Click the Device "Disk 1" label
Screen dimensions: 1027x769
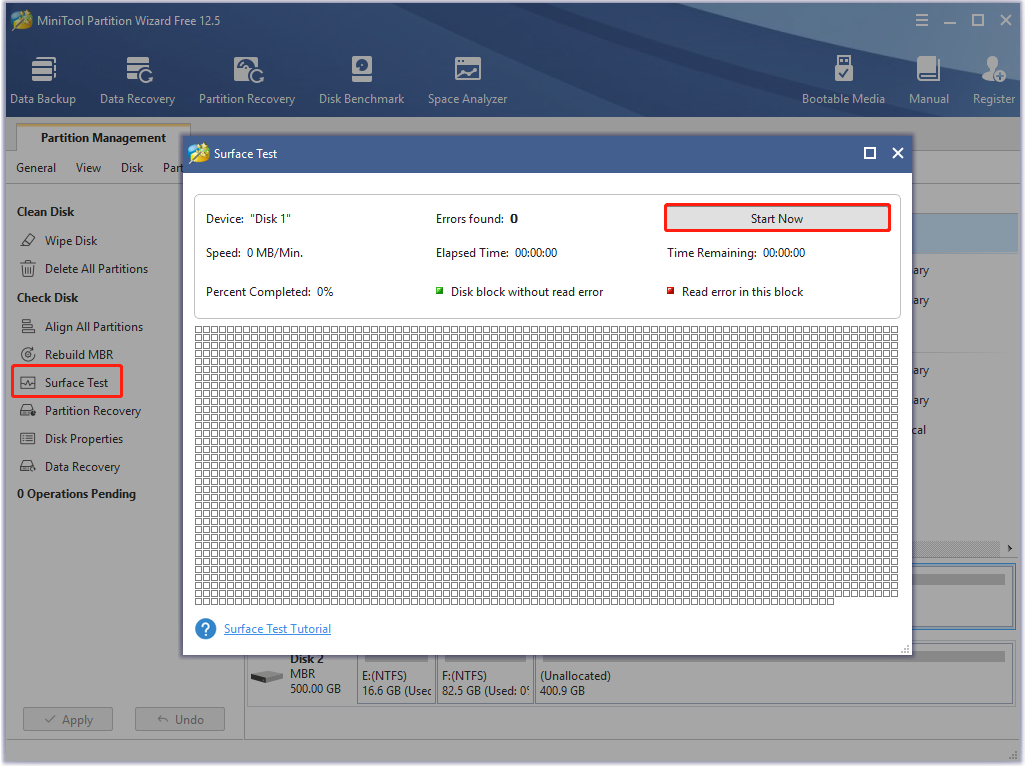coord(248,218)
